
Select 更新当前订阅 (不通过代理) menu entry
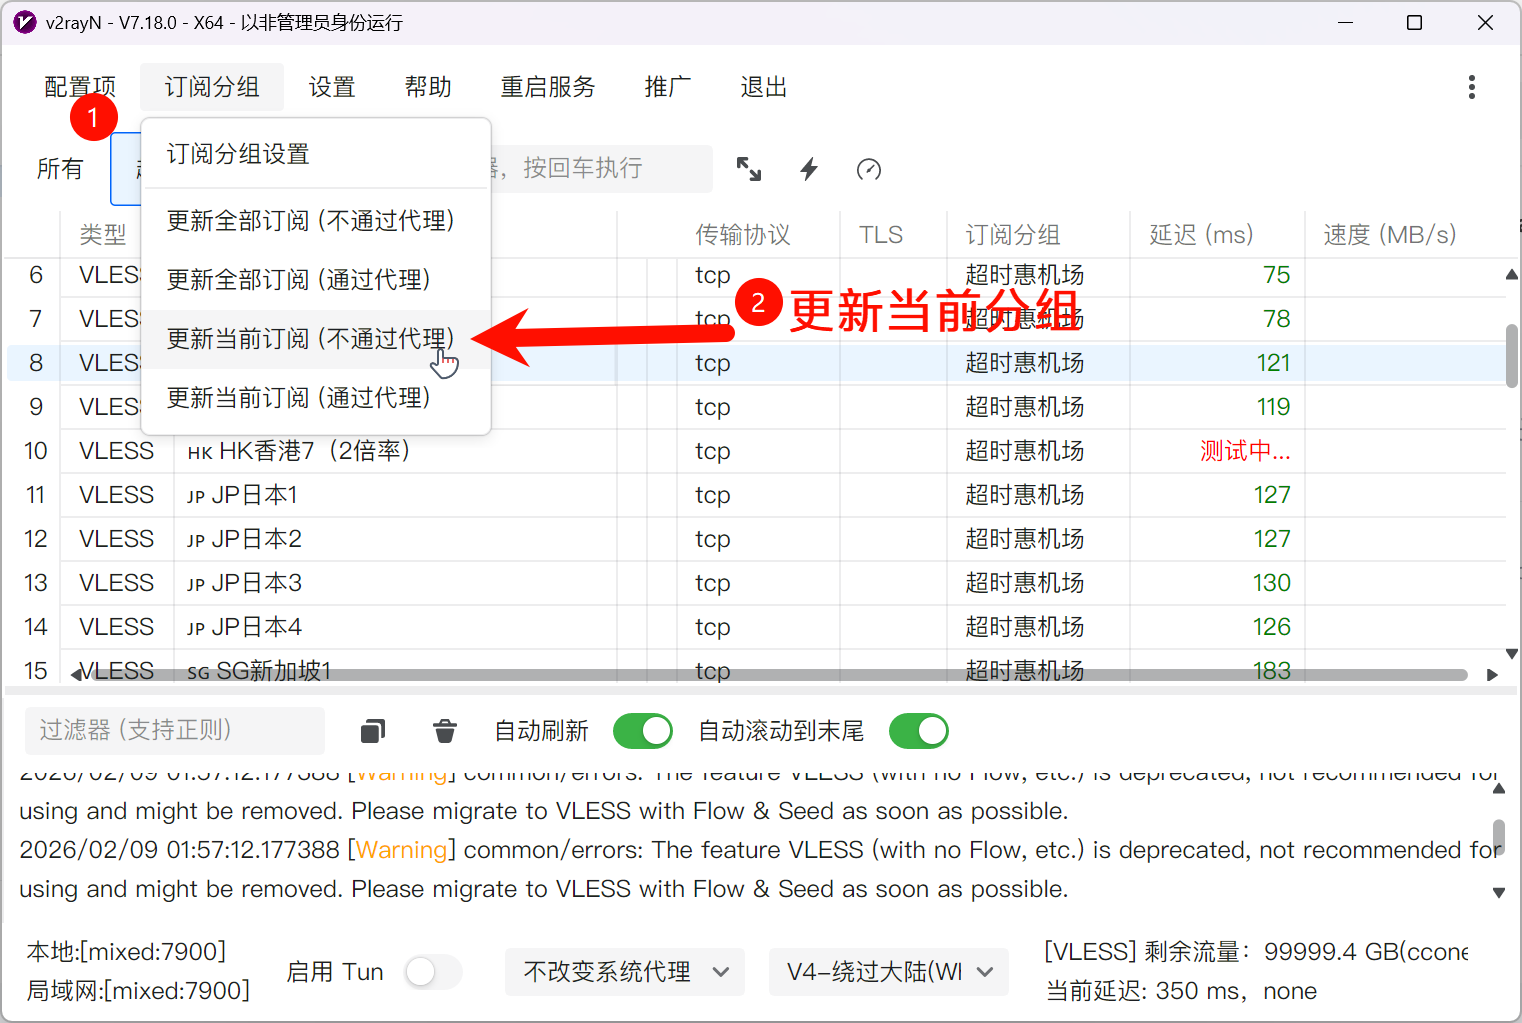tap(310, 339)
